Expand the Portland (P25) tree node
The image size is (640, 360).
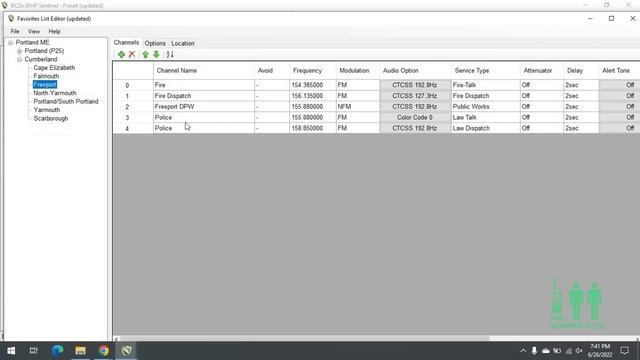click(19, 51)
